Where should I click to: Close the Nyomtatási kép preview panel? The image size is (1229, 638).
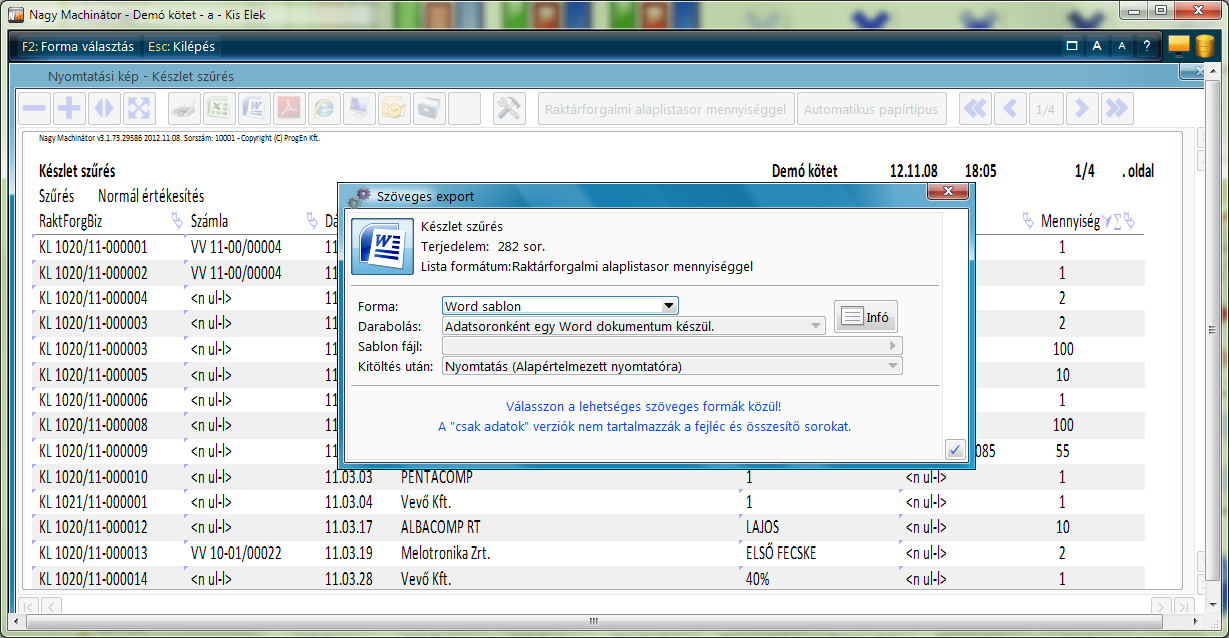pyautogui.click(x=1191, y=71)
